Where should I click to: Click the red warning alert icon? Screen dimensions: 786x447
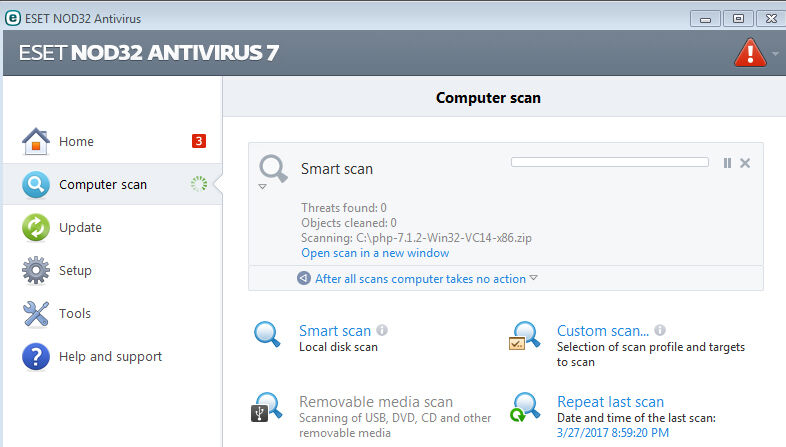point(750,53)
